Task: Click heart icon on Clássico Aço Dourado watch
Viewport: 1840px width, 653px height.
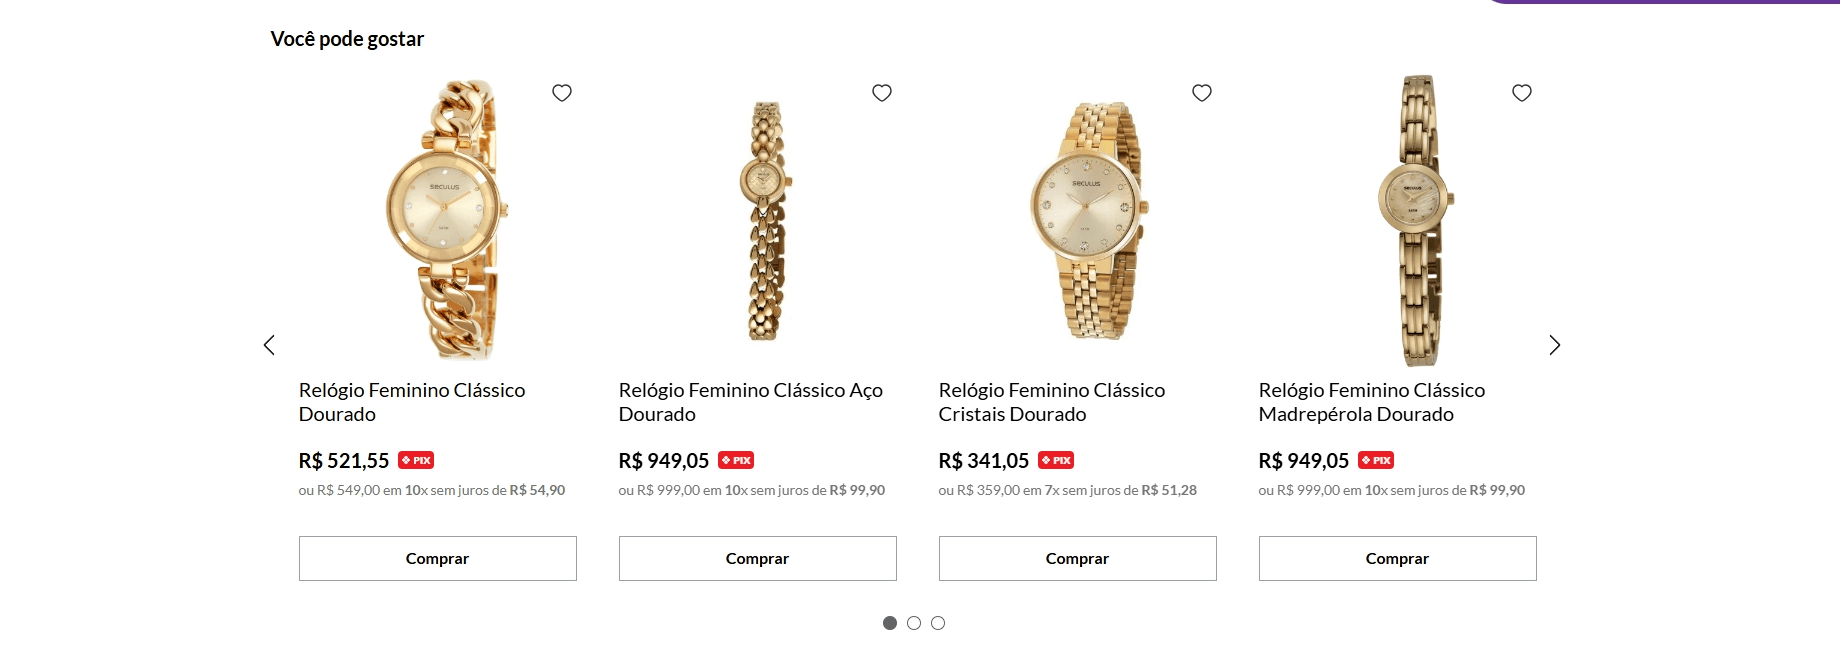Action: [x=882, y=93]
